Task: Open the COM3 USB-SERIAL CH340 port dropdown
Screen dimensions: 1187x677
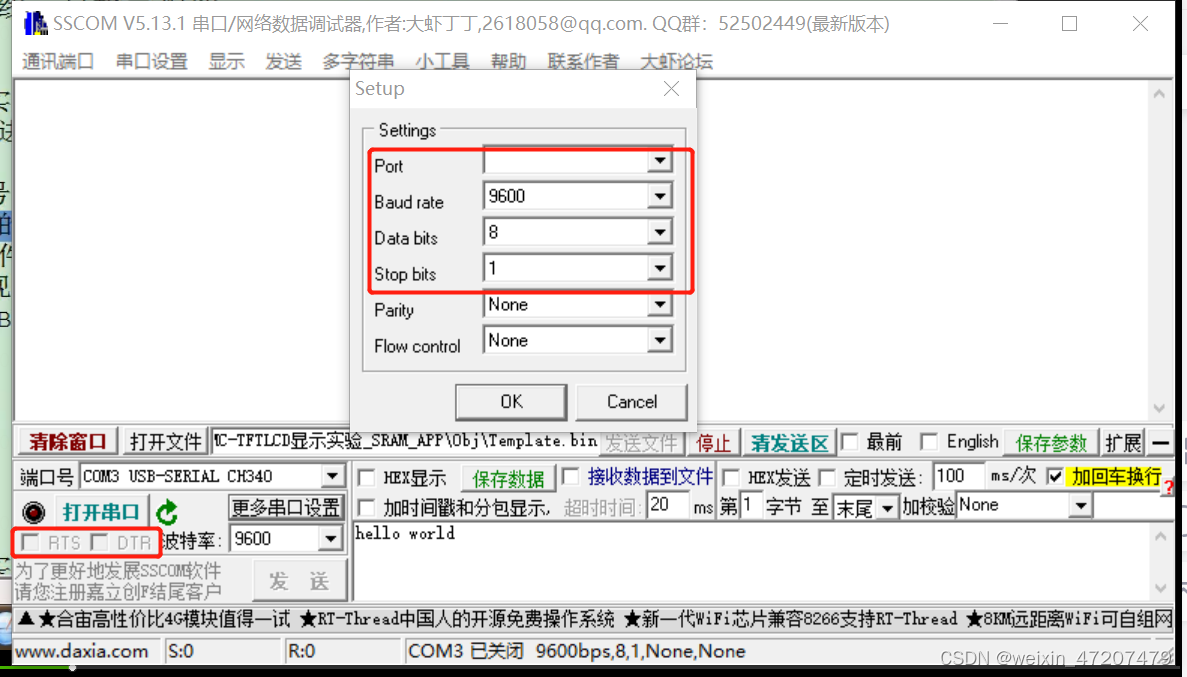Action: (331, 475)
